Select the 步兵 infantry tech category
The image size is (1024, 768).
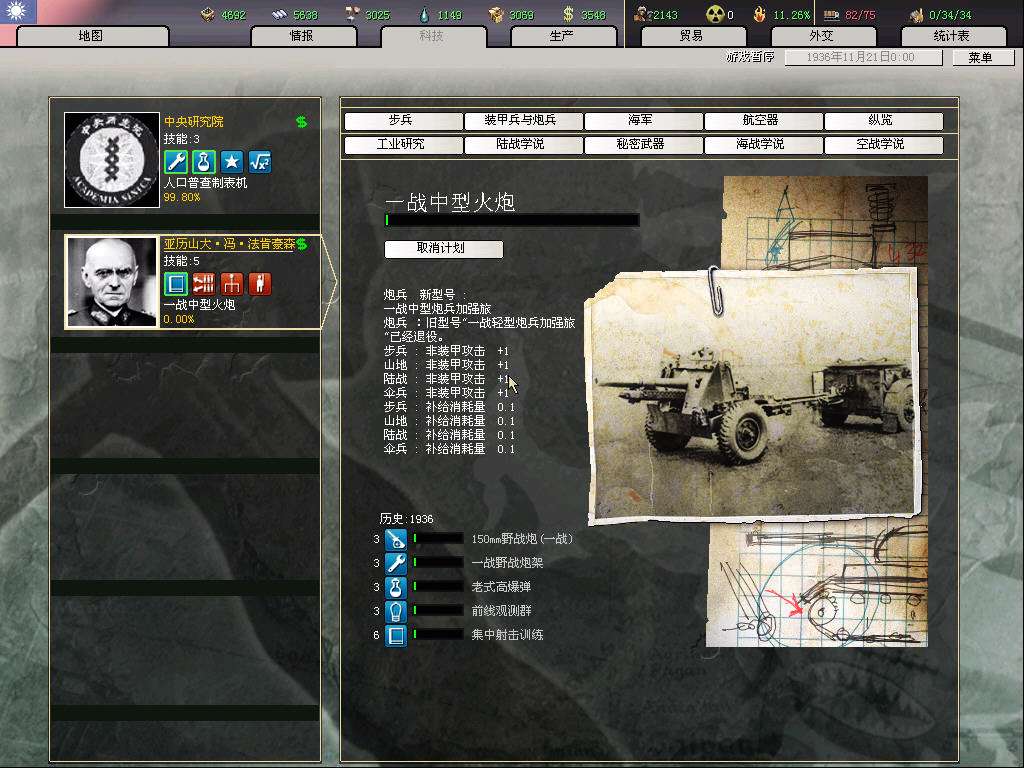(x=403, y=120)
